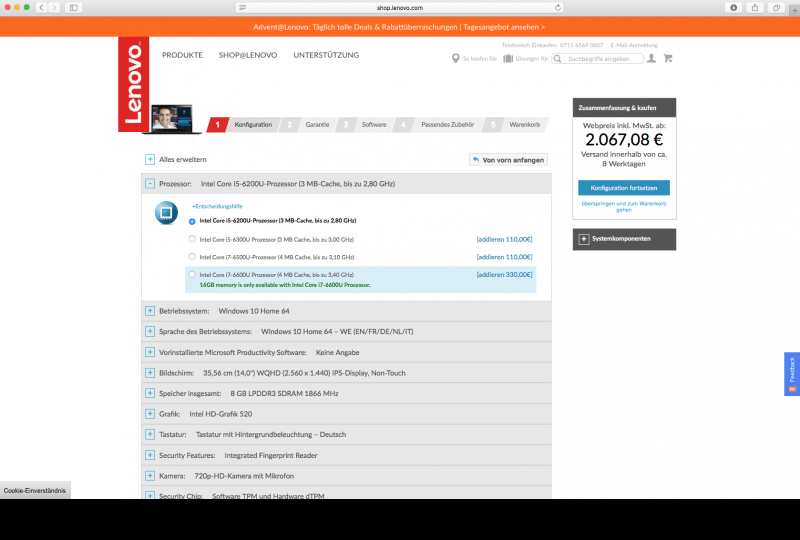Image resolution: width=800 pixels, height=540 pixels.
Task: Expand the Speicher insgesamt section
Action: (x=149, y=393)
